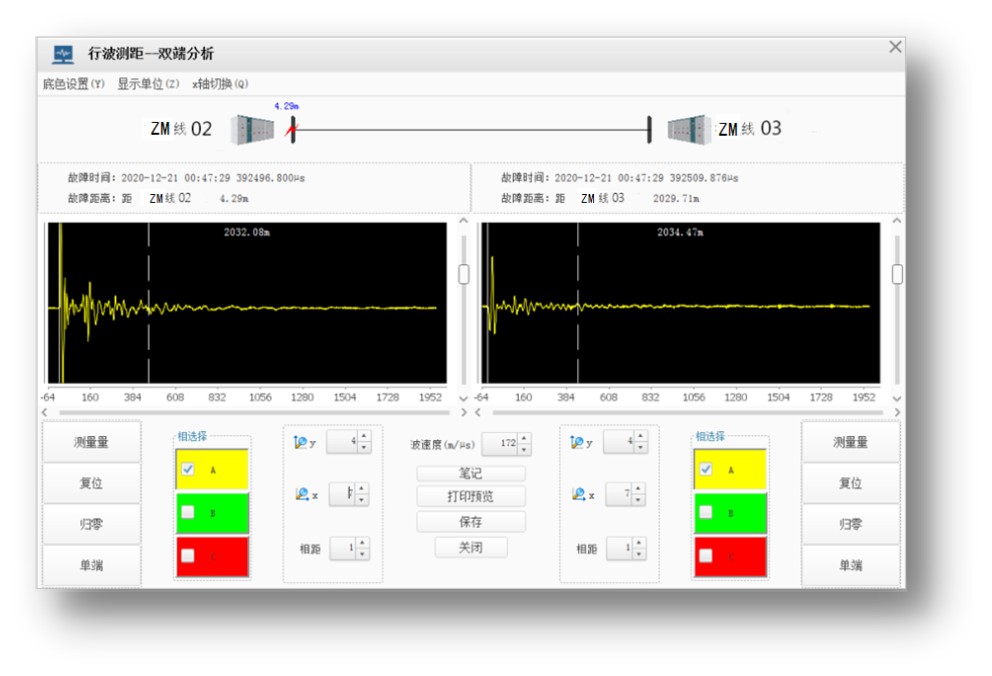Click dashed cursor line in left waveform
The width and height of the screenshot is (992, 676).
point(149,302)
